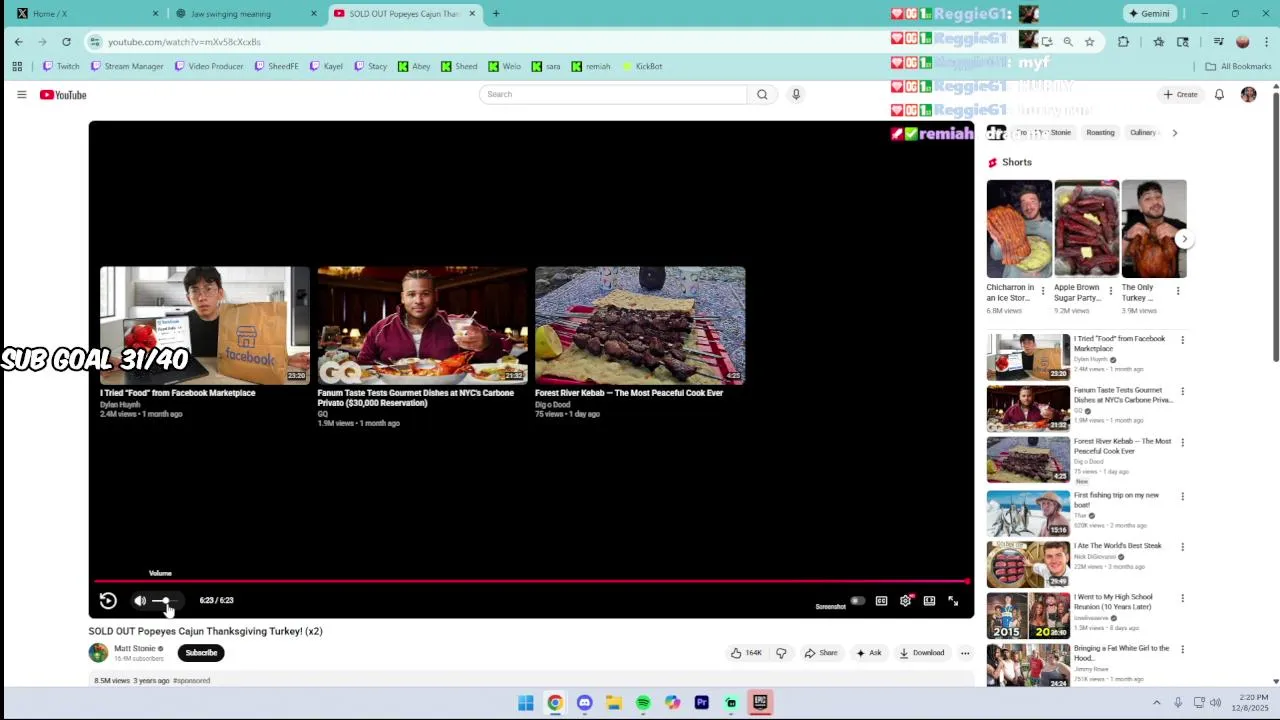Open the KickBot bookmark
This screenshot has width=1280, height=720.
(642, 66)
